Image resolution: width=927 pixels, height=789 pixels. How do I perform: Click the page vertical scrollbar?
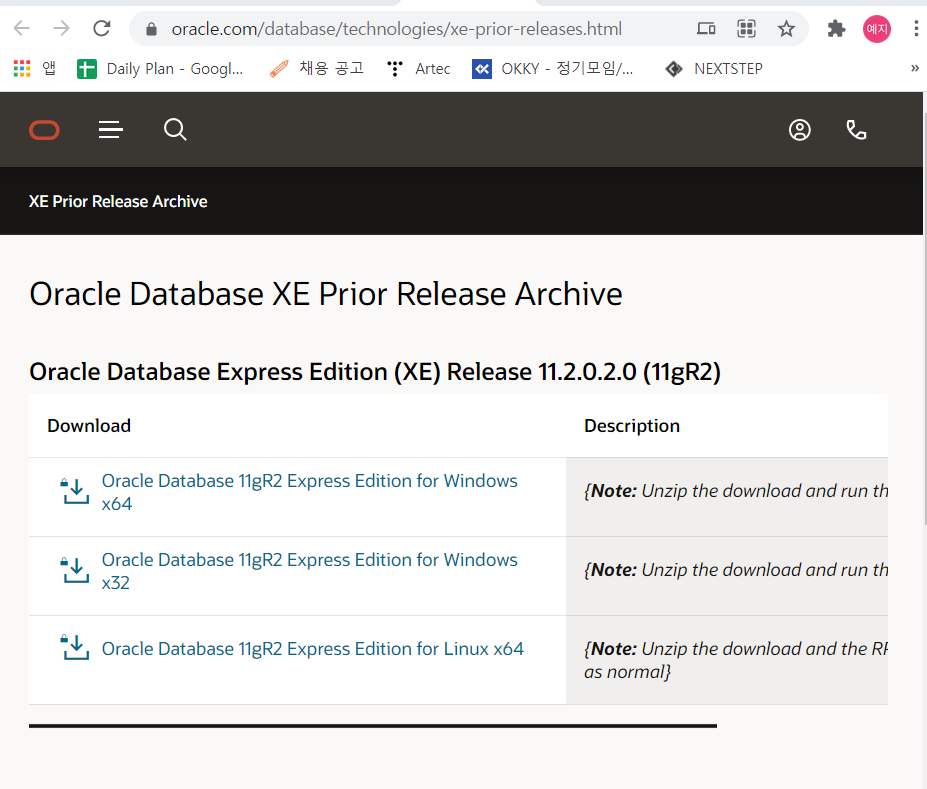coord(925,319)
